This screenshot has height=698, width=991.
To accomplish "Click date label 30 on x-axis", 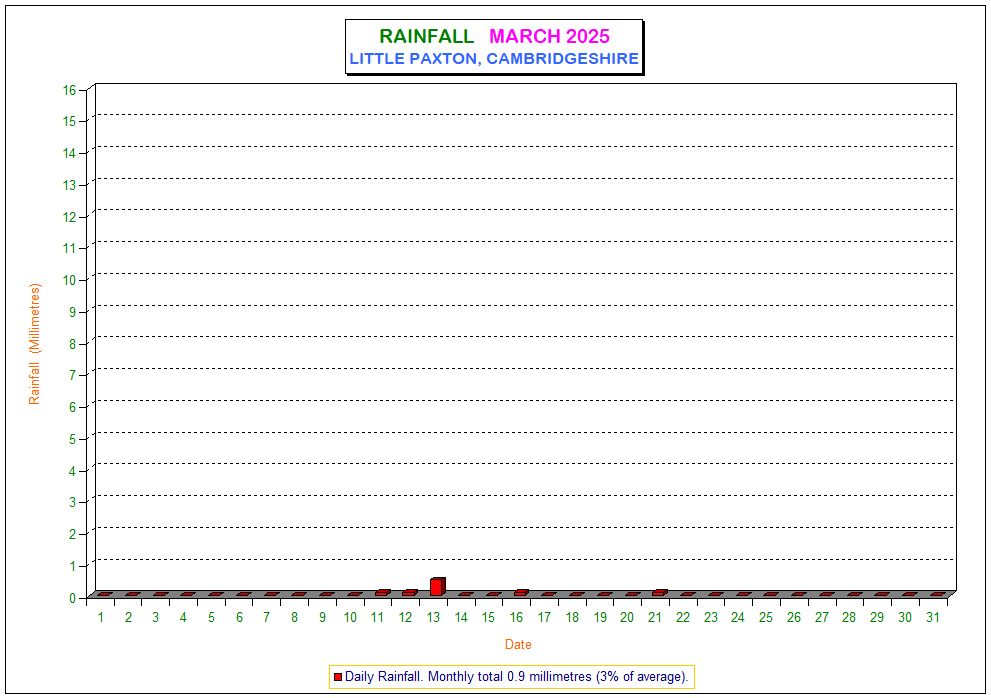I will click(x=904, y=618).
